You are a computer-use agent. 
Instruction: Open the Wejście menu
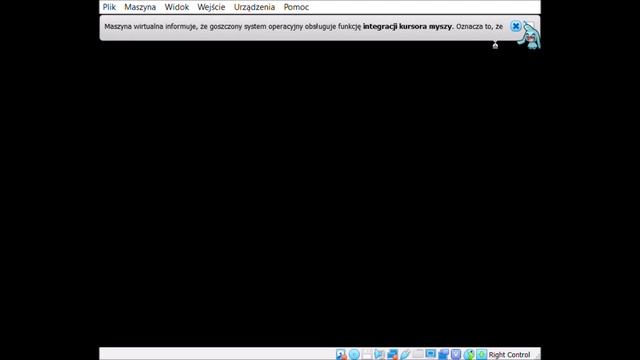tap(211, 7)
